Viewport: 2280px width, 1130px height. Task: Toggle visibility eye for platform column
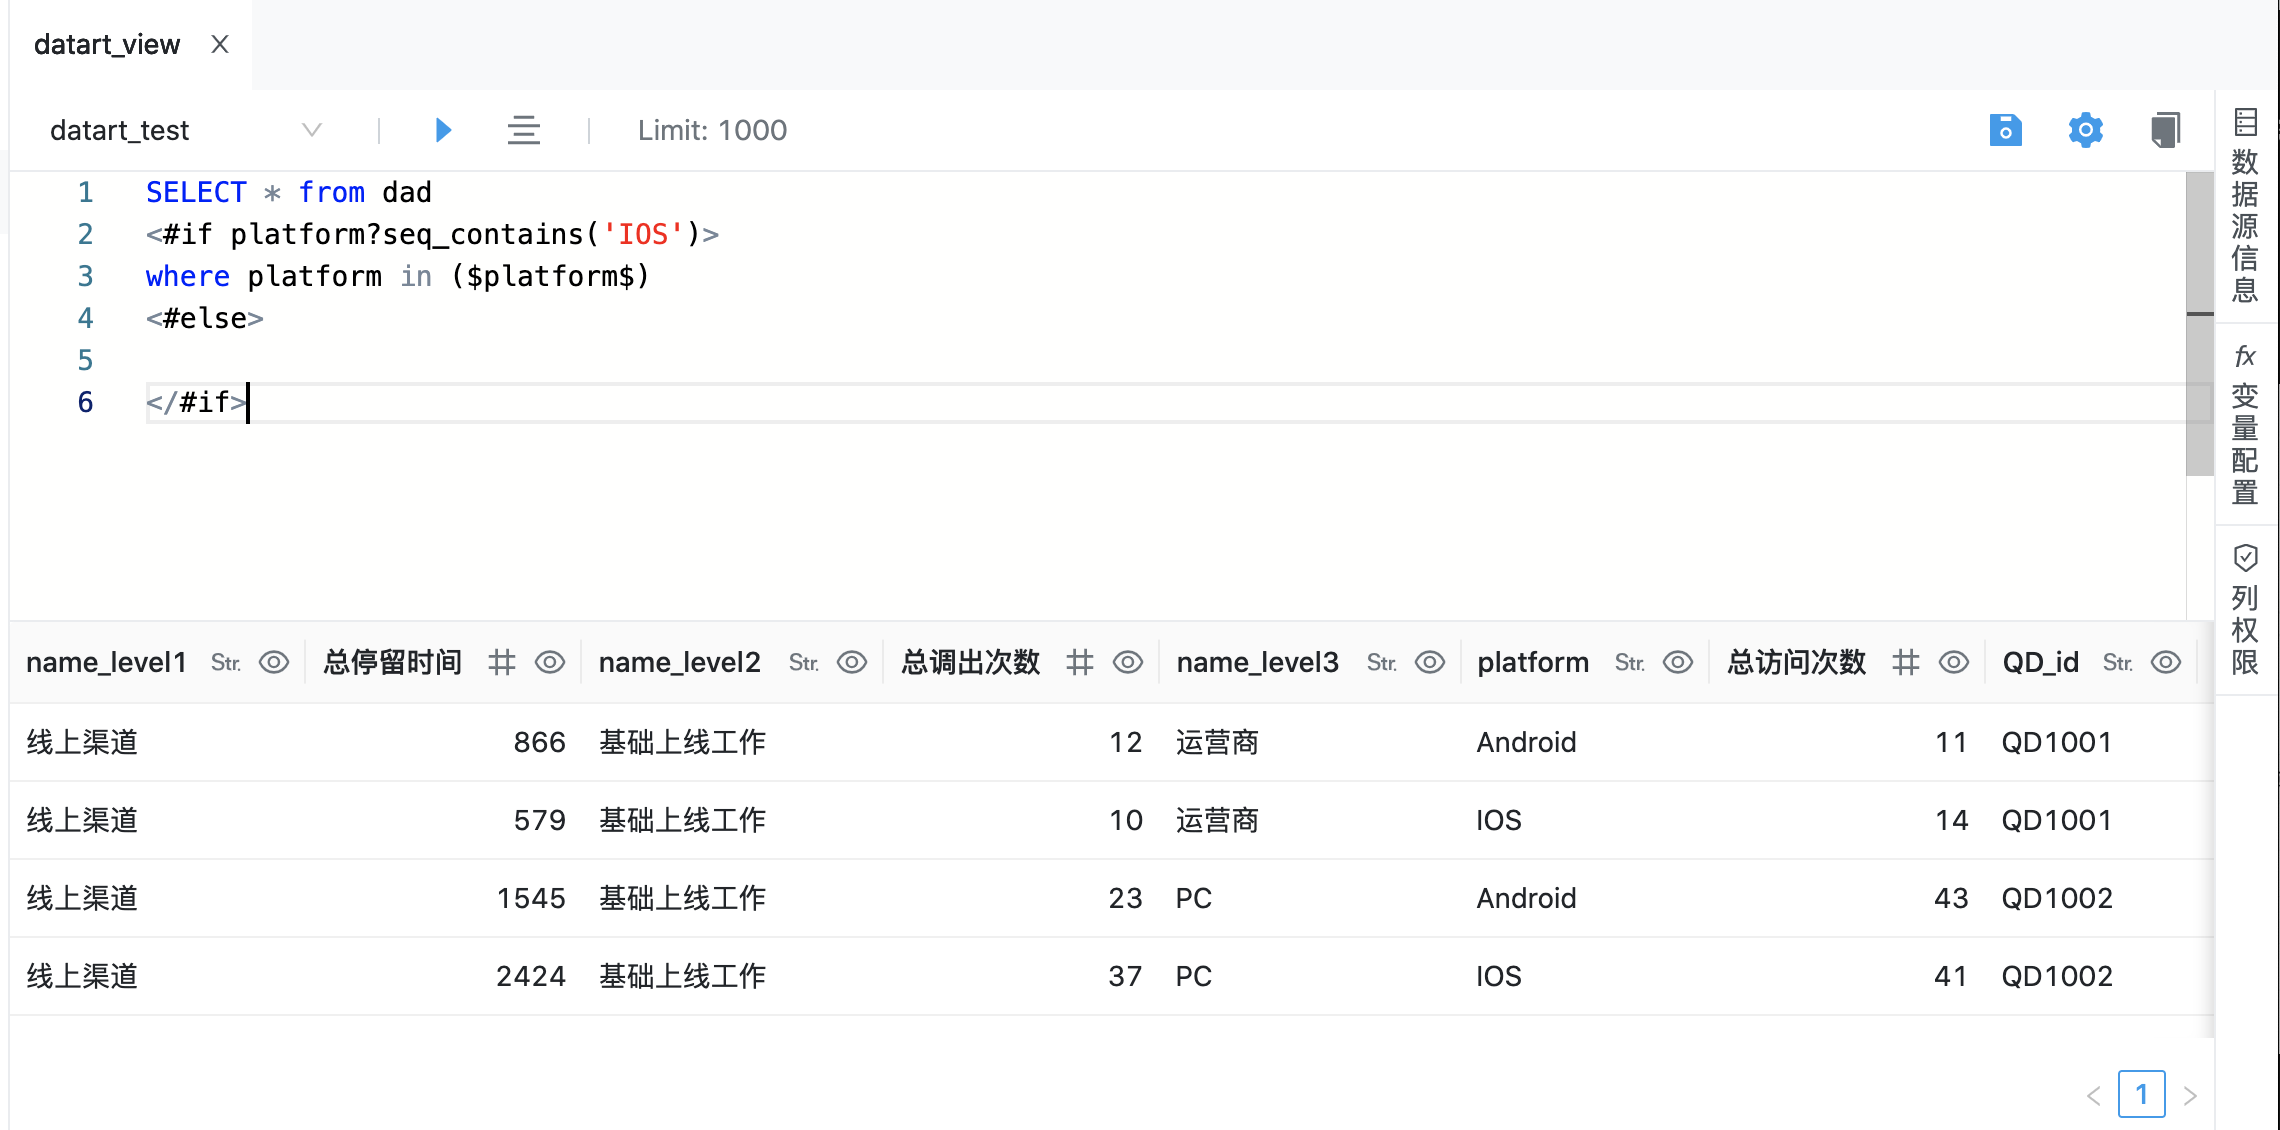pos(1678,662)
